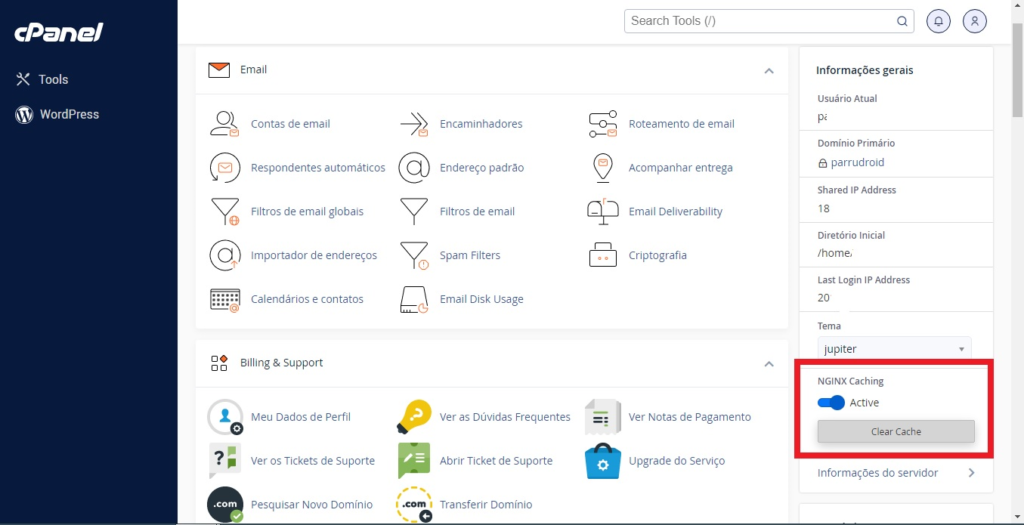The image size is (1024, 525).
Task: Collapse the Email section
Action: click(769, 71)
